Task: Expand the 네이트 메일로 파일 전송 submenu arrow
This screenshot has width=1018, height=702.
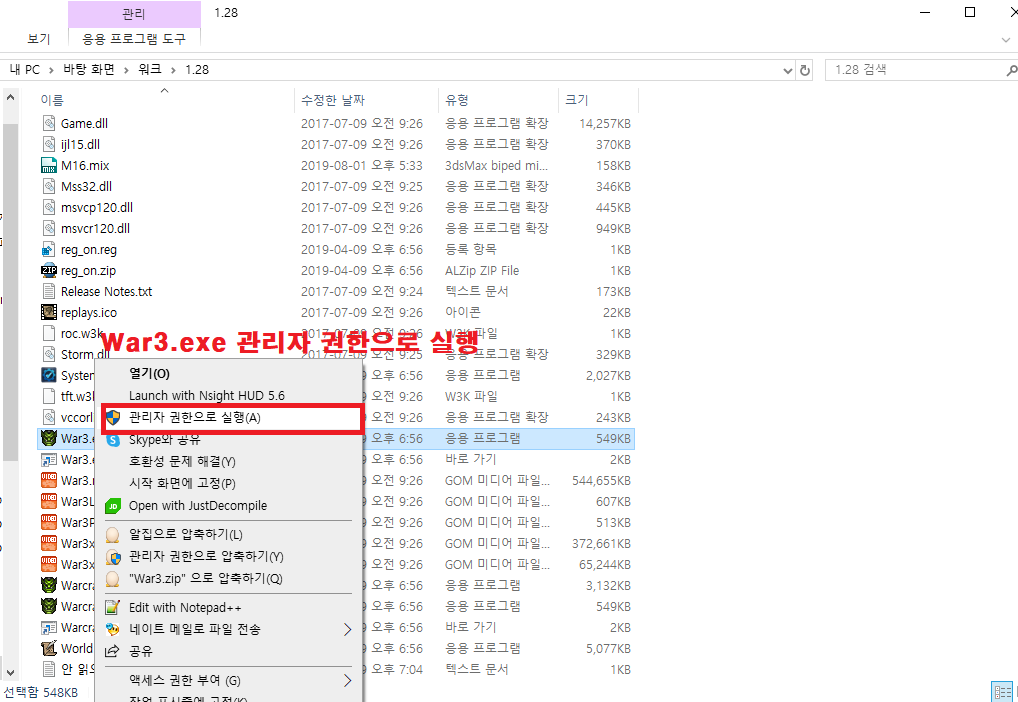Action: 347,629
